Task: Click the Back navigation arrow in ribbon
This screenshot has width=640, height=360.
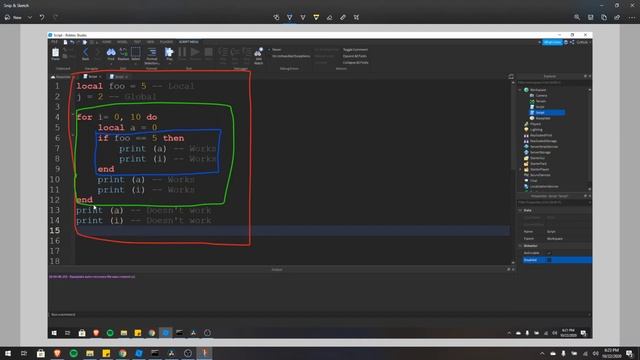Action: [x=85, y=53]
